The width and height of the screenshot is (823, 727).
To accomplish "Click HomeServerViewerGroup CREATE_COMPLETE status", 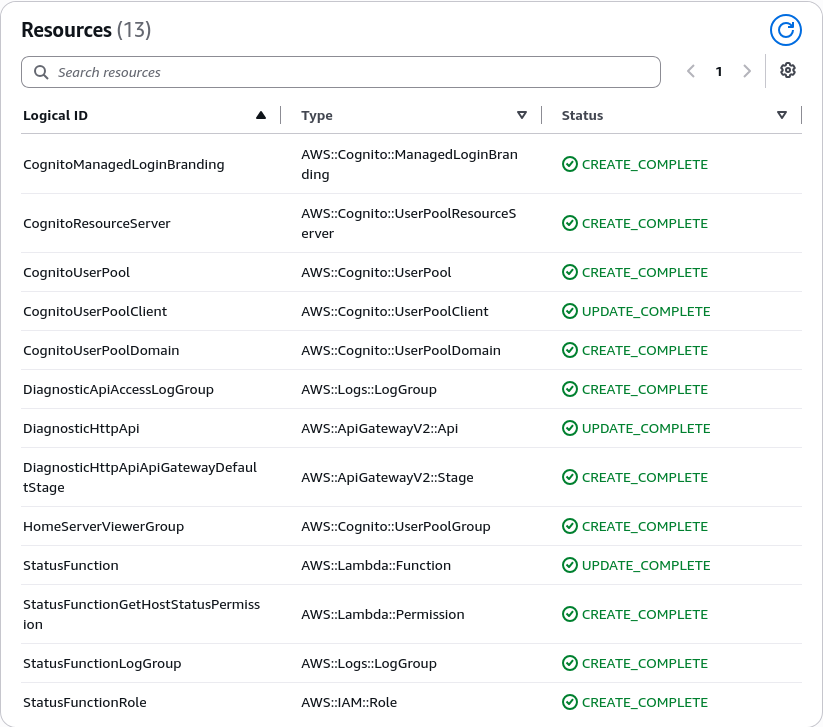I will click(x=645, y=526).
